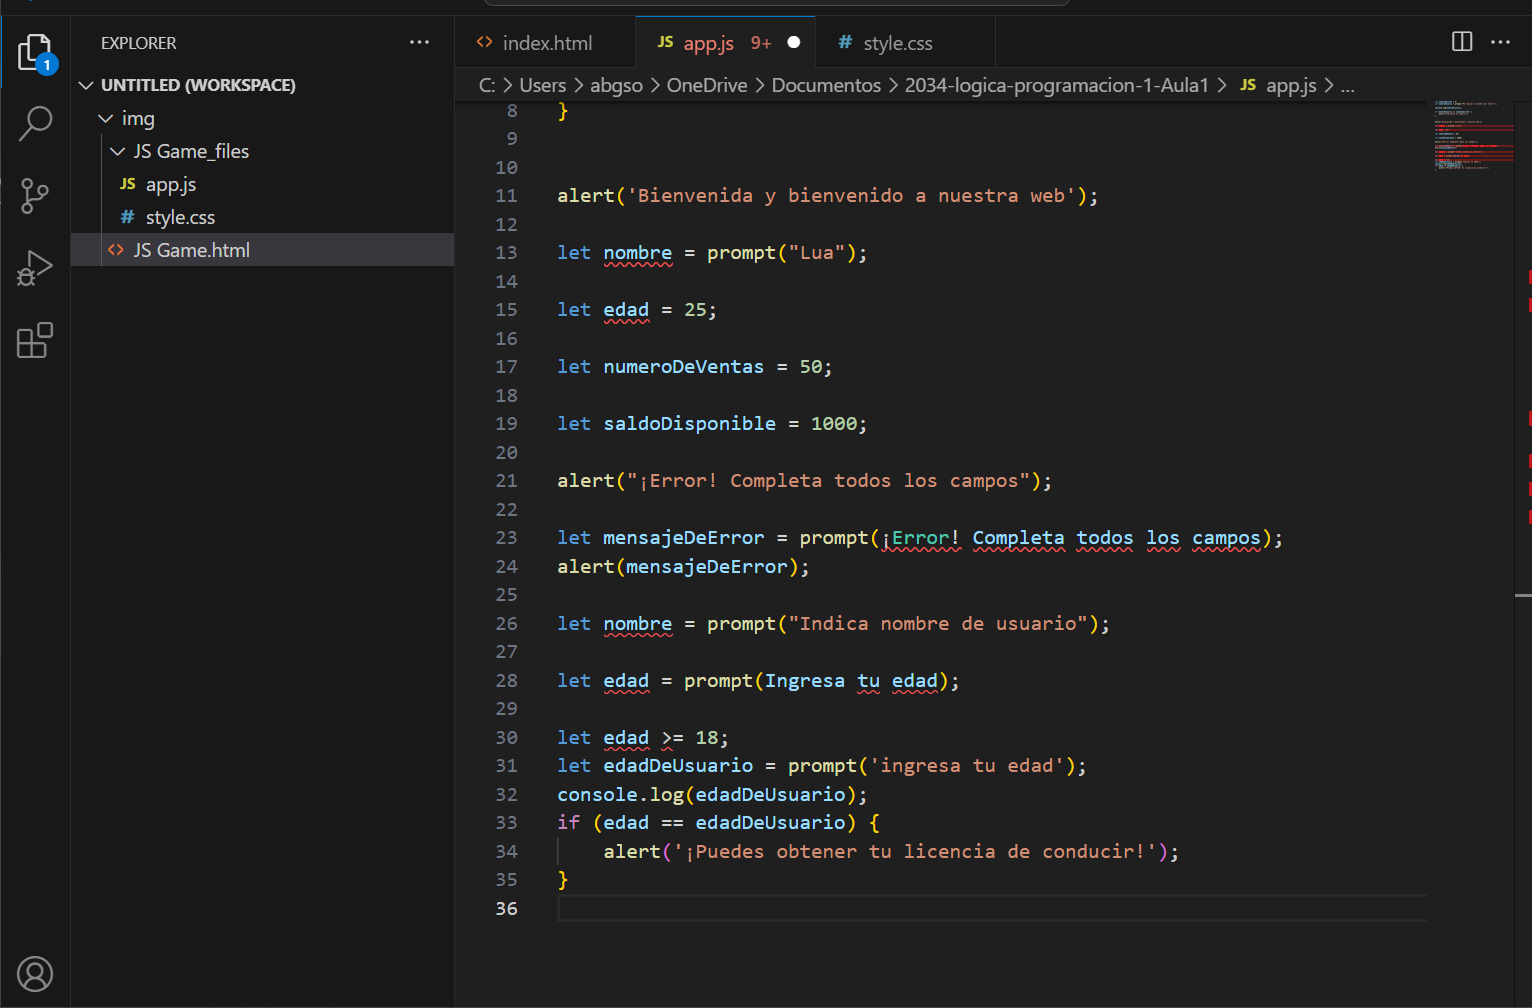Image resolution: width=1532 pixels, height=1008 pixels.
Task: Click the 'if' keyword on line 33
Action: (x=568, y=823)
